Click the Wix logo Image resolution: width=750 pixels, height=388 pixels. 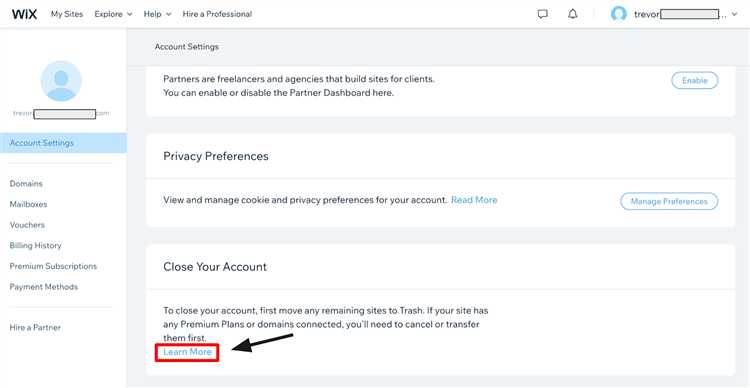tap(24, 14)
